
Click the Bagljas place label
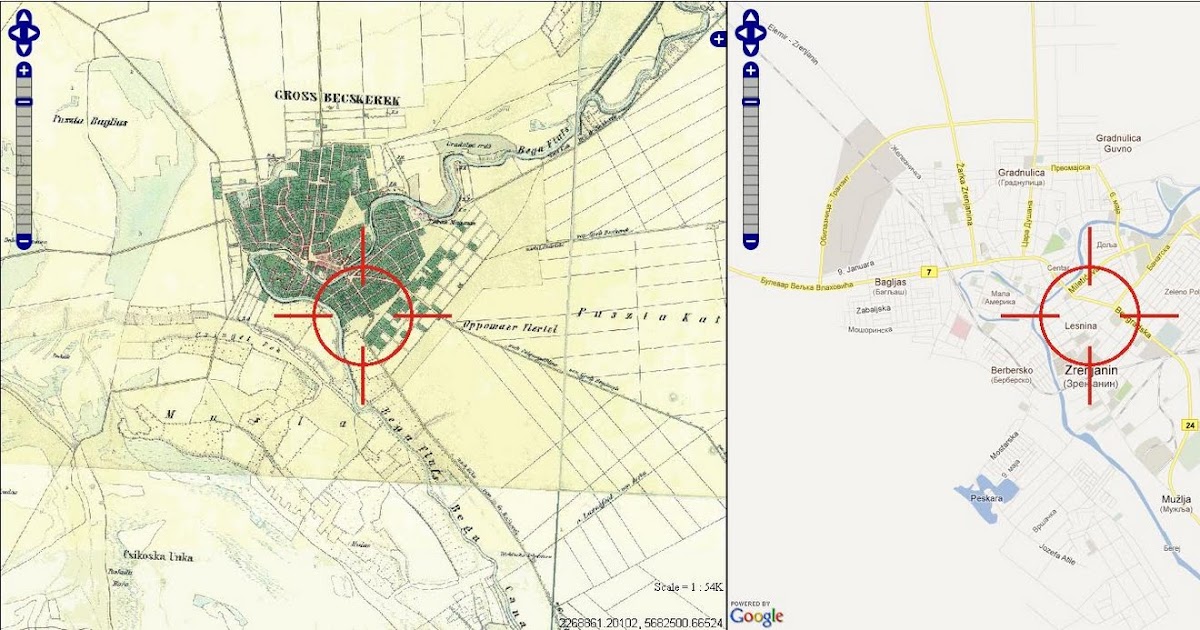[890, 283]
